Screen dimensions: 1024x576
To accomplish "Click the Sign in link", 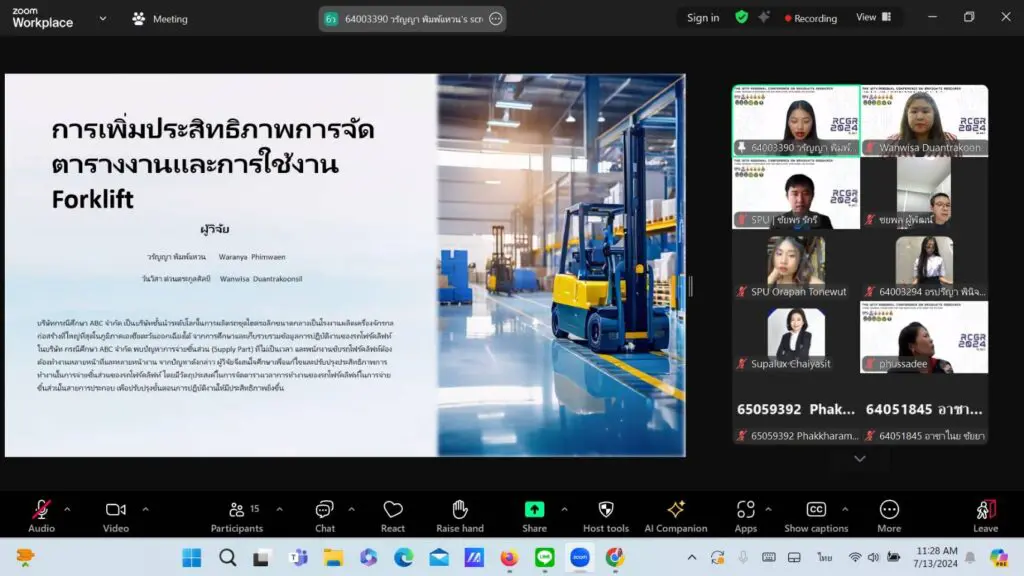I will click(703, 18).
